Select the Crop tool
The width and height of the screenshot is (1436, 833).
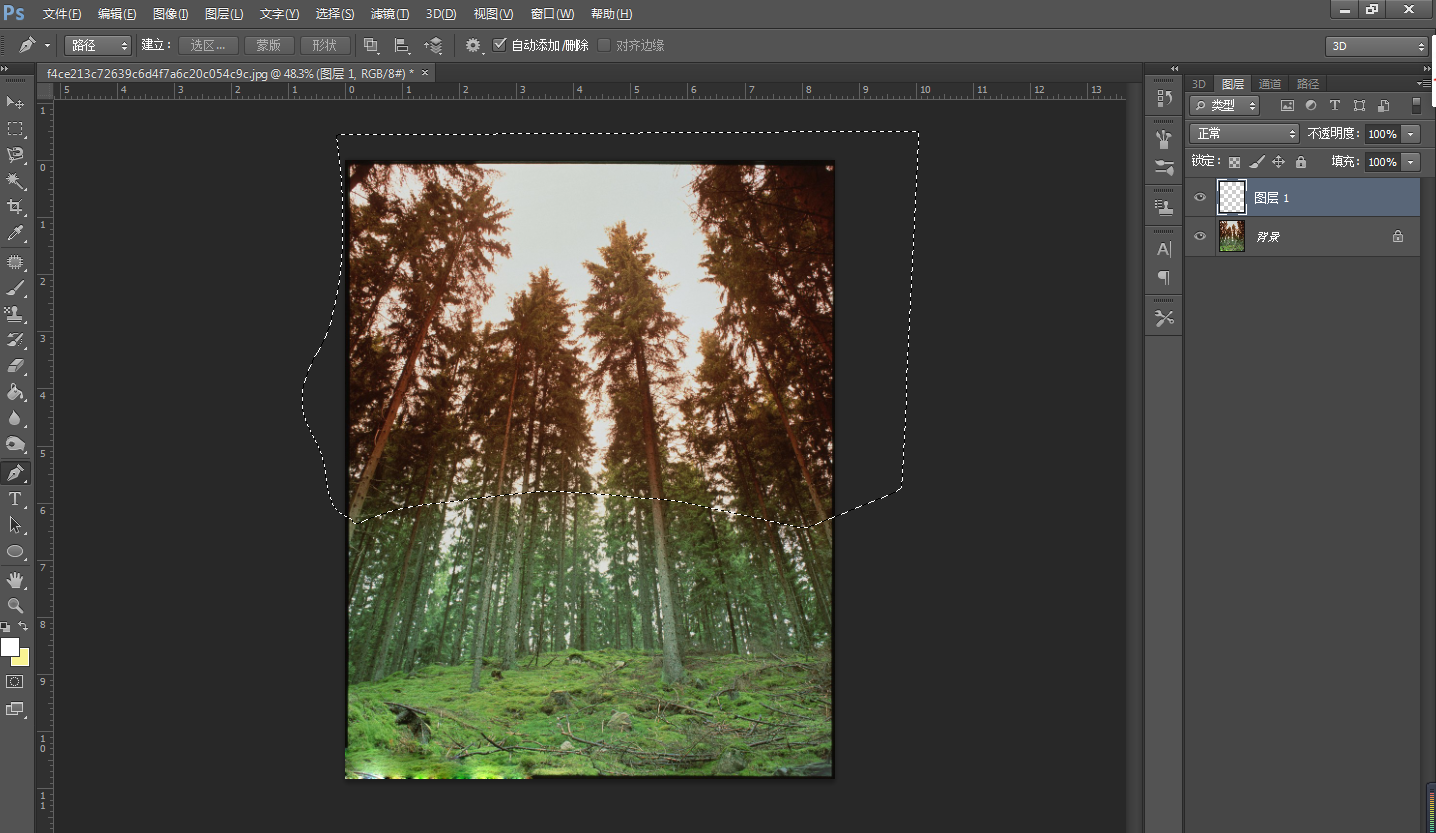coord(15,207)
